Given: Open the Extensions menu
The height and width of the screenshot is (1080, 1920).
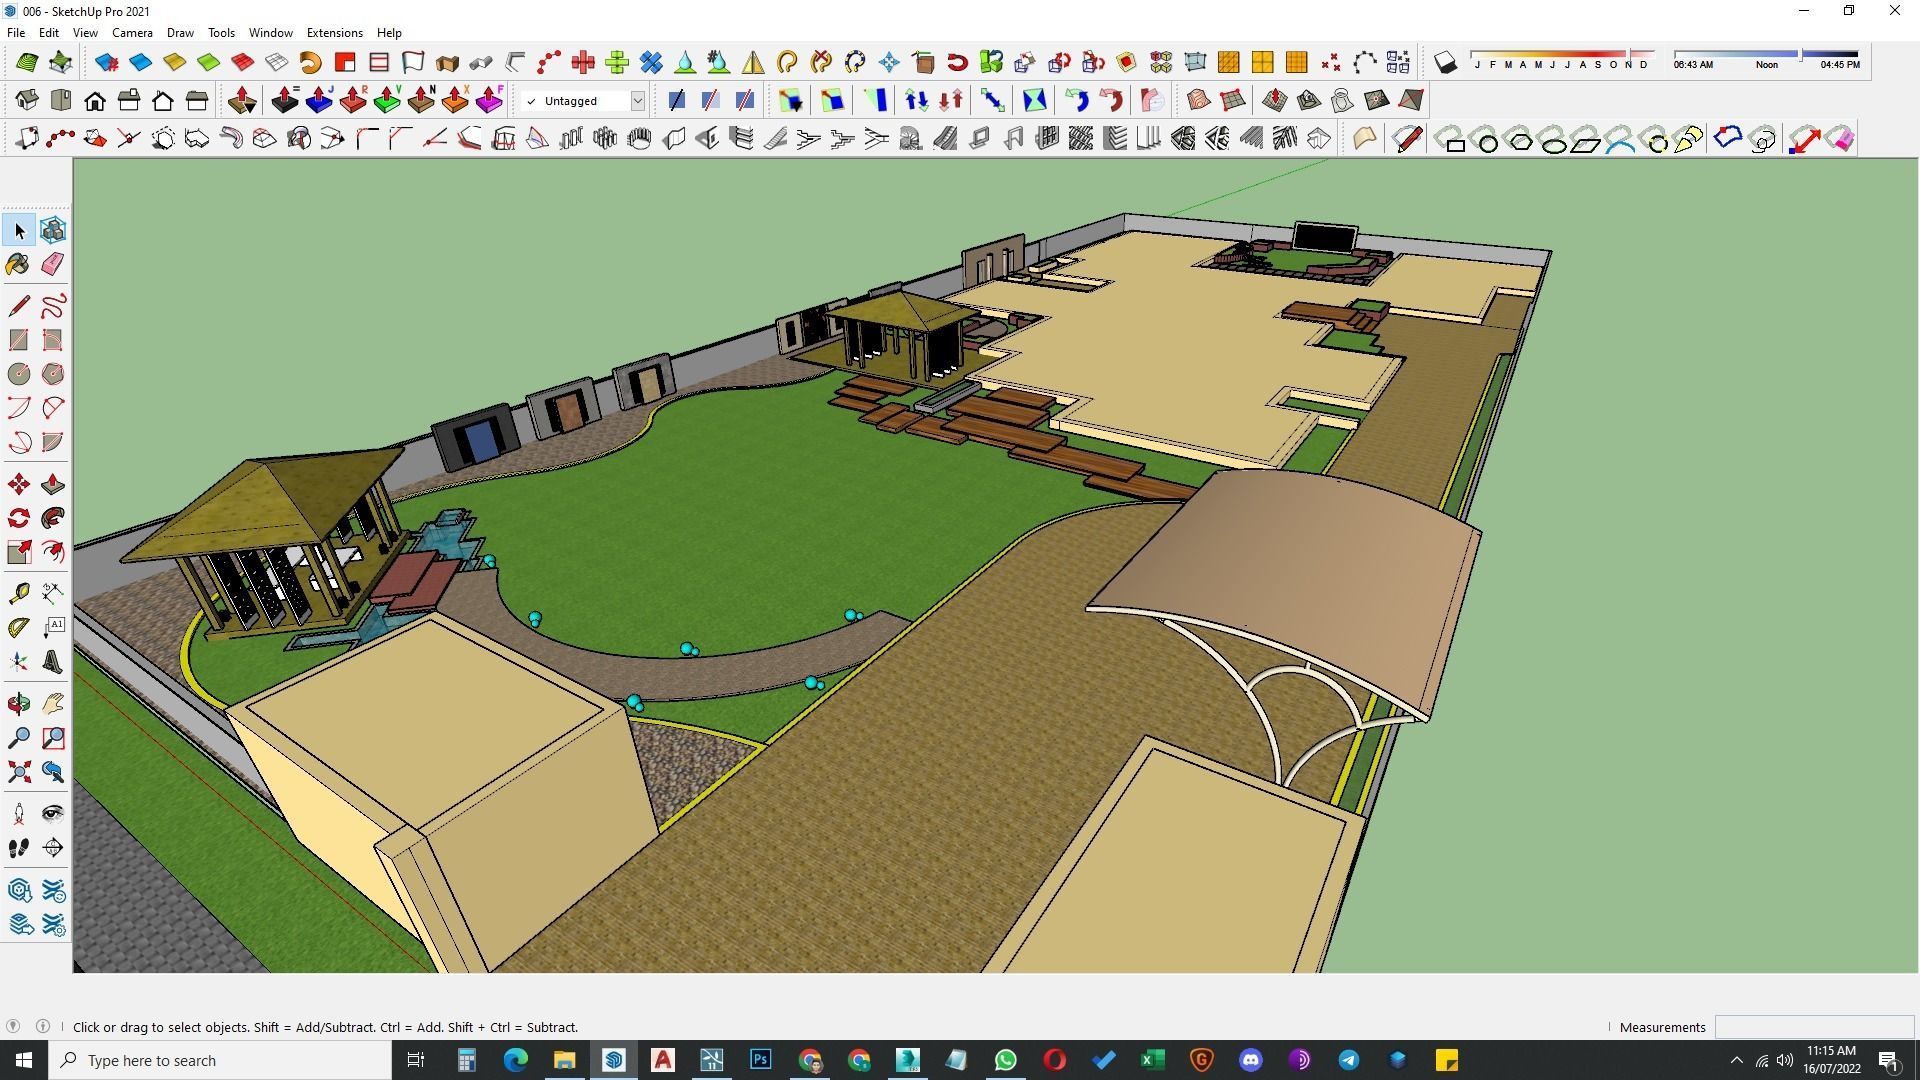Looking at the screenshot, I should [334, 33].
